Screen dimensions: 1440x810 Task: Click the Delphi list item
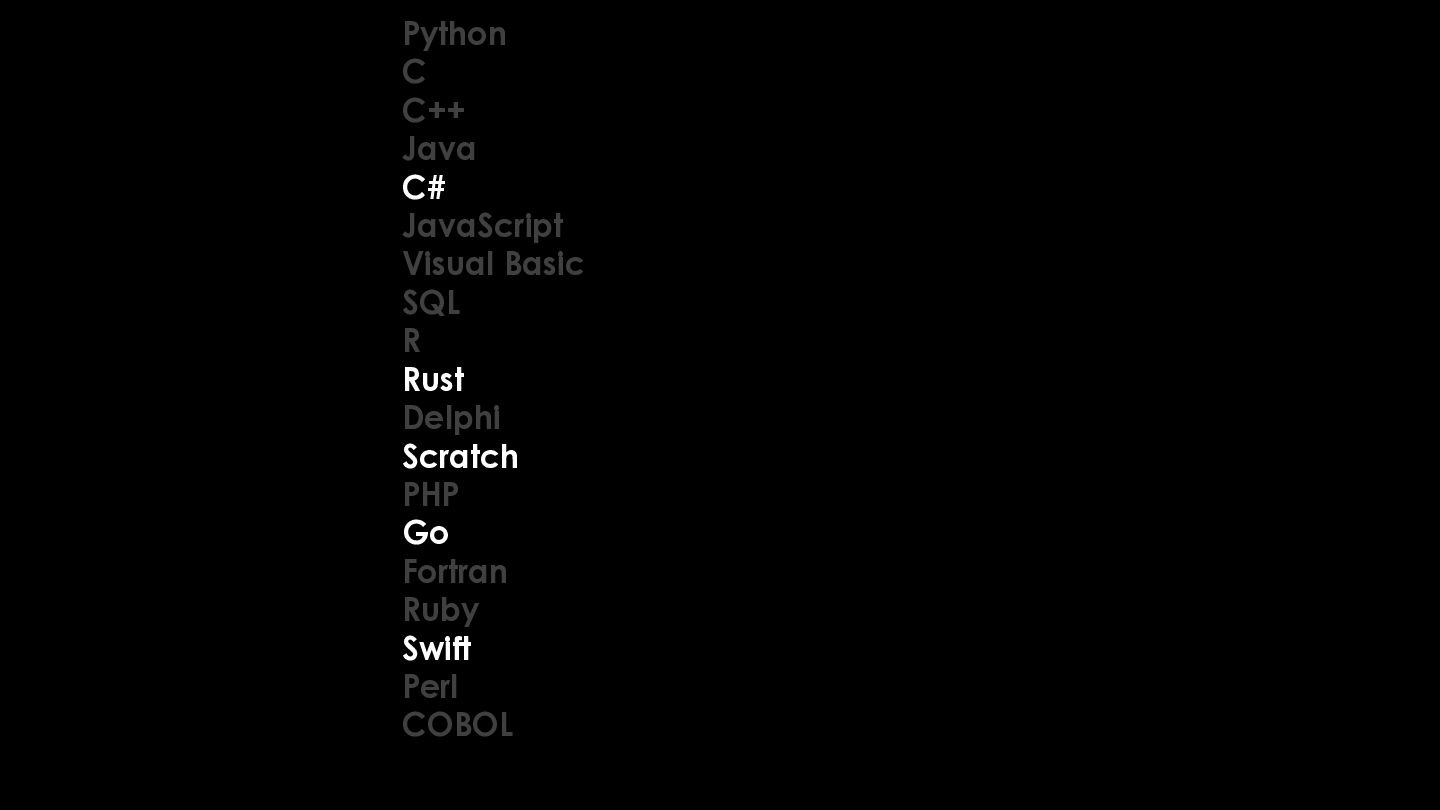coord(451,419)
